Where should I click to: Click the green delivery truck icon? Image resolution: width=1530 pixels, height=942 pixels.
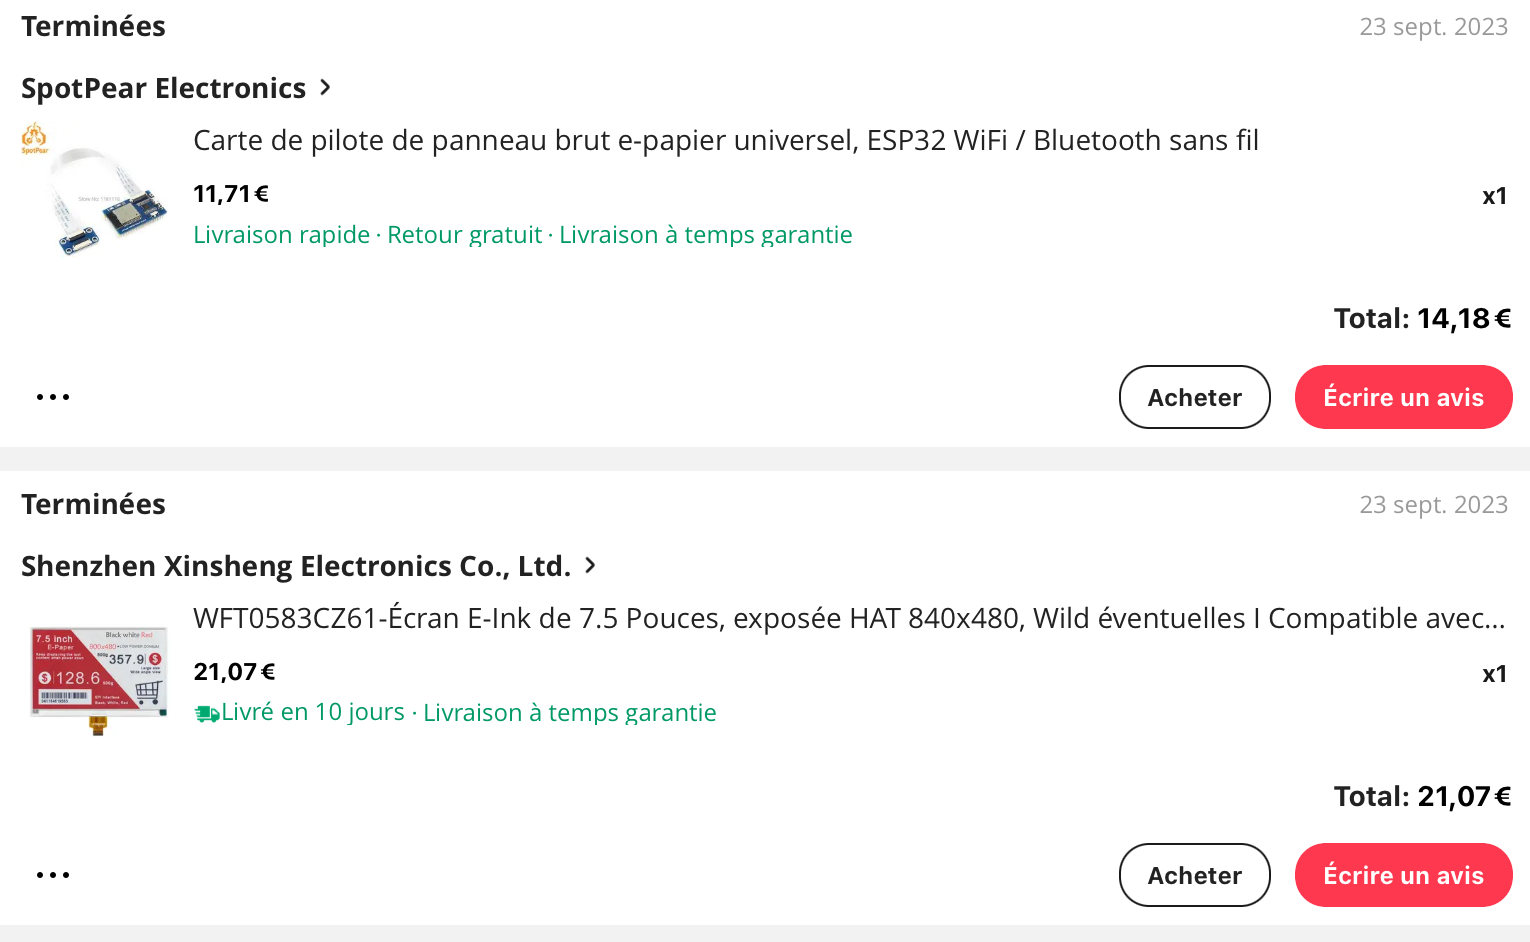click(207, 714)
